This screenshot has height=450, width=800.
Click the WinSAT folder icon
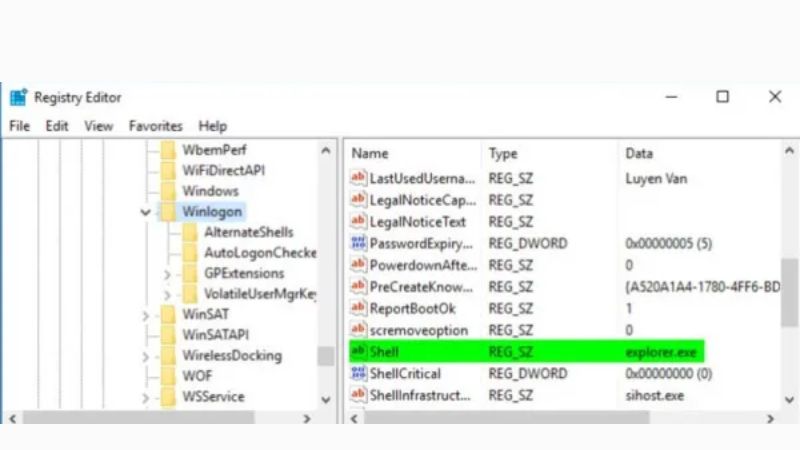pos(167,314)
